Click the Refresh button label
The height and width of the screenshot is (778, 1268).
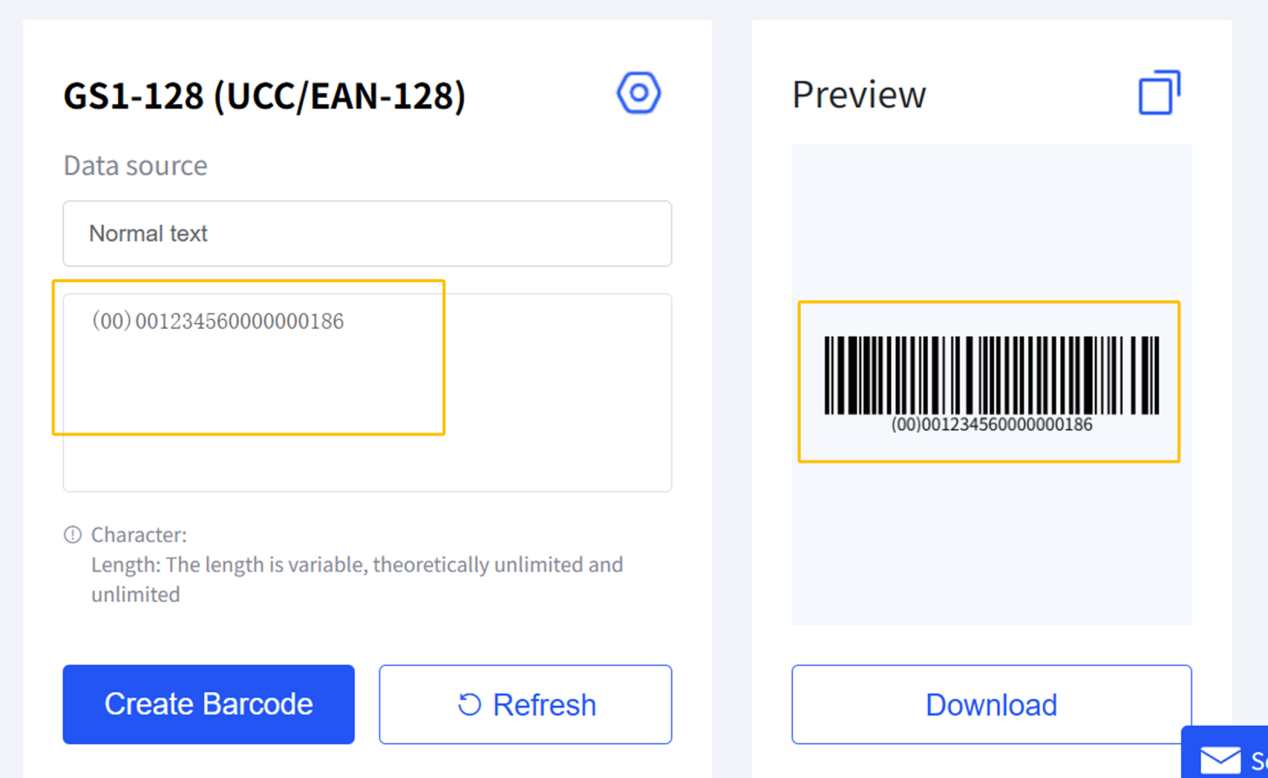[544, 705]
